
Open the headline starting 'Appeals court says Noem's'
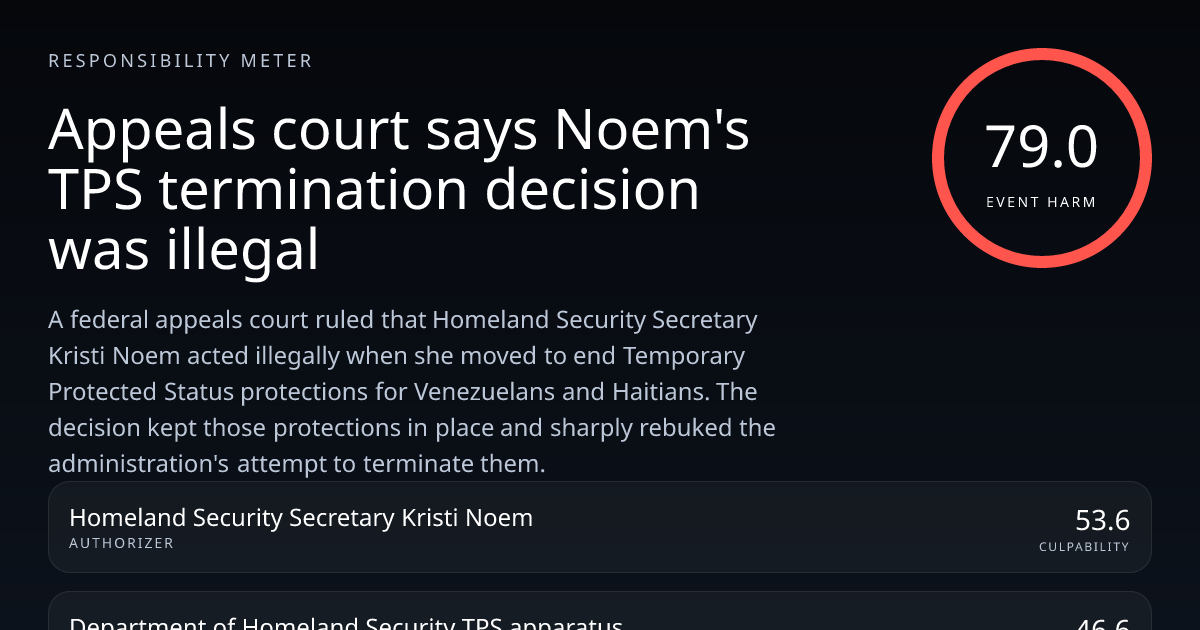click(398, 130)
